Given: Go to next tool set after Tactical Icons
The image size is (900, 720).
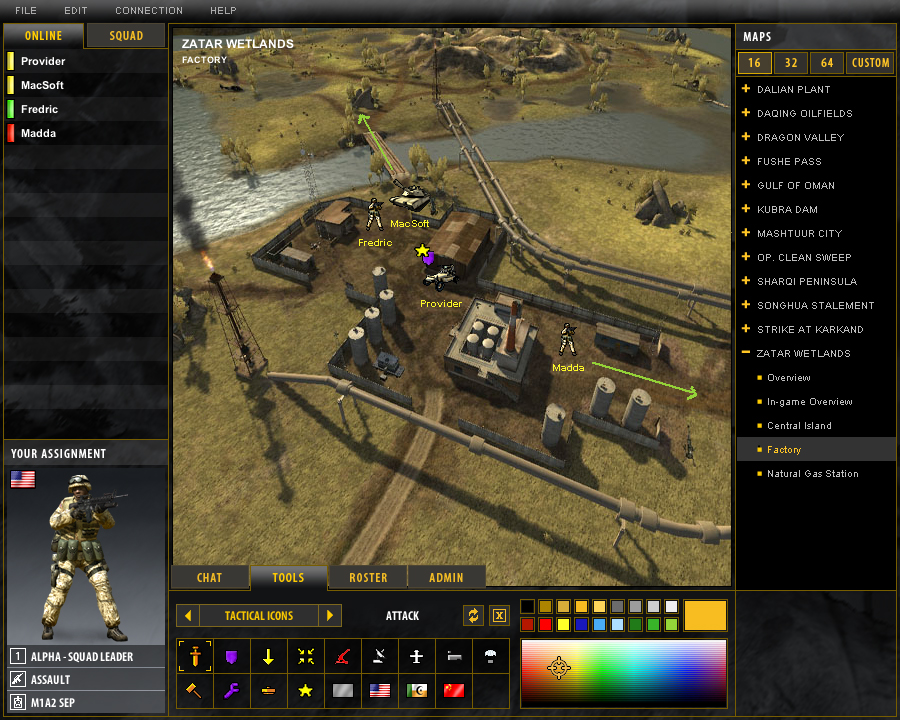Looking at the screenshot, I should [x=331, y=615].
